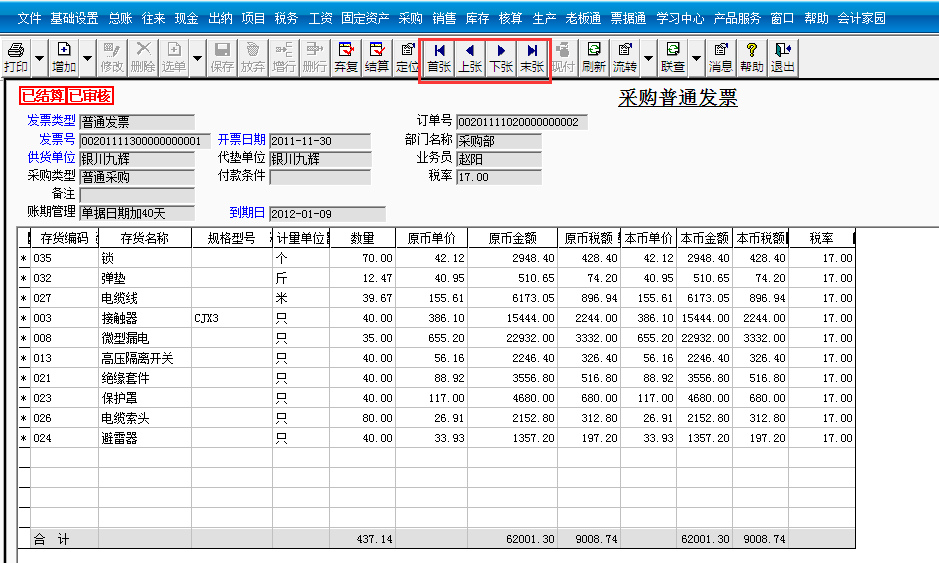
Task: Click the 打印 (Print) toolbar icon
Action: (x=16, y=58)
